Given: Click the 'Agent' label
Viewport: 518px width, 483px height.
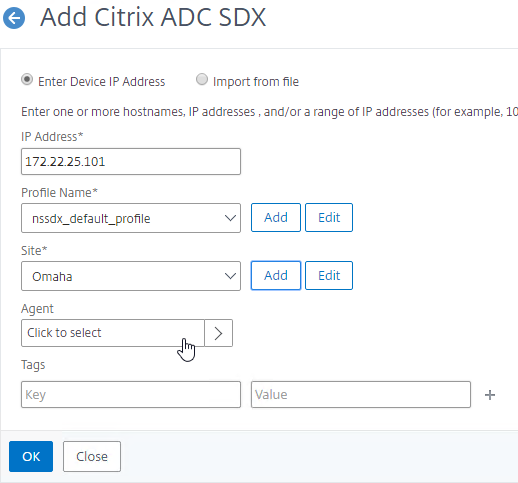Looking at the screenshot, I should point(37,309).
